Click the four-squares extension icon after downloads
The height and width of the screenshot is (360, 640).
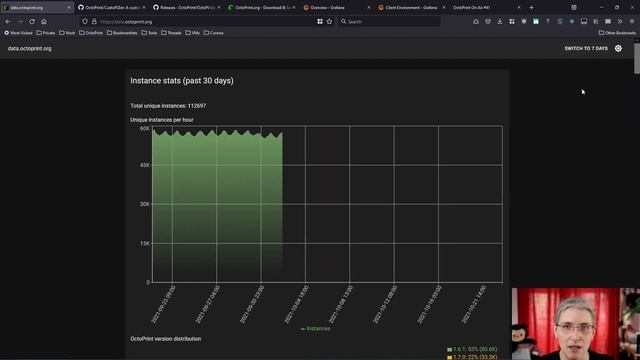512,22
